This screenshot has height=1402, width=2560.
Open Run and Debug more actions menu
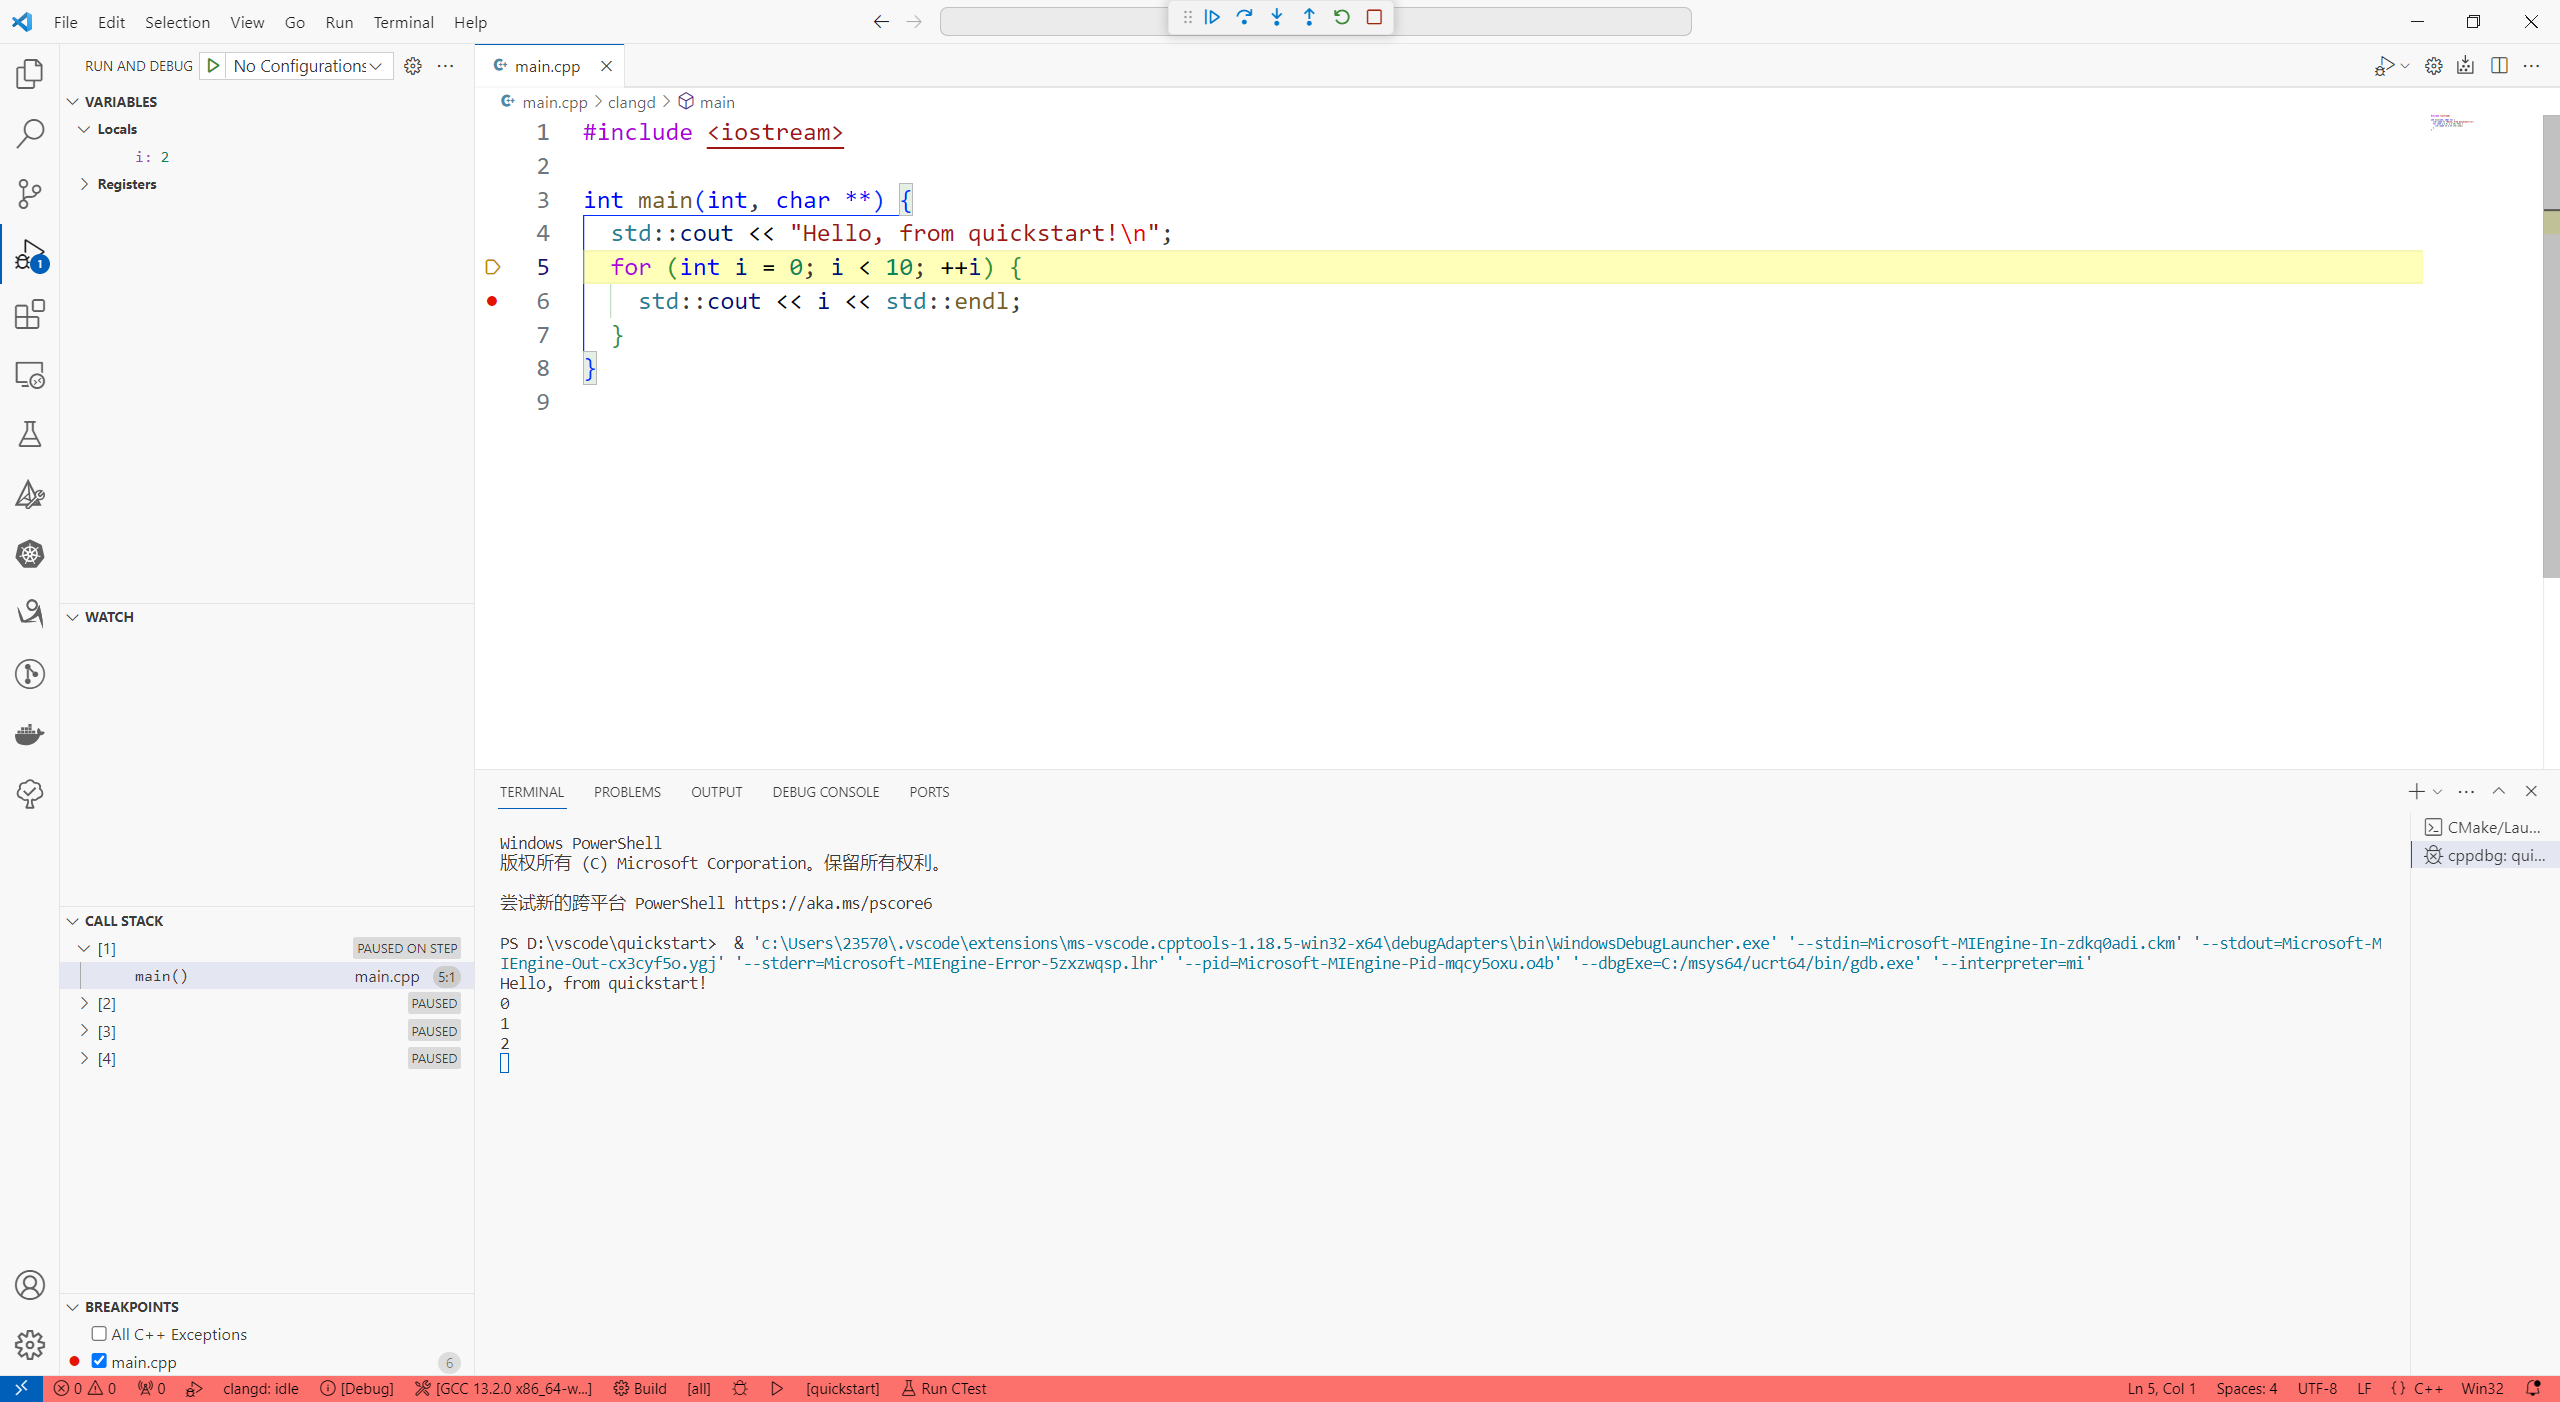(446, 66)
